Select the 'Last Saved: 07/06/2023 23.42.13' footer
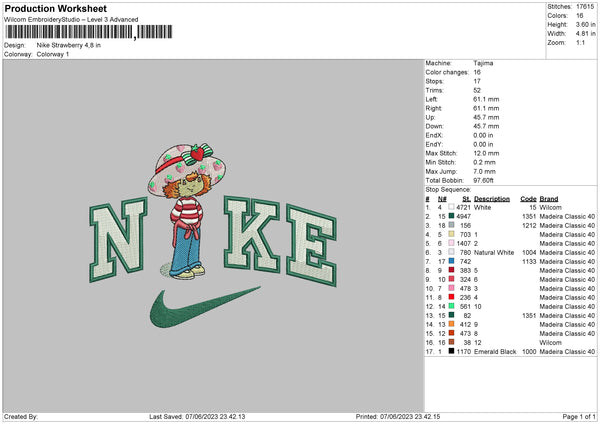The image size is (600, 424). pyautogui.click(x=197, y=417)
